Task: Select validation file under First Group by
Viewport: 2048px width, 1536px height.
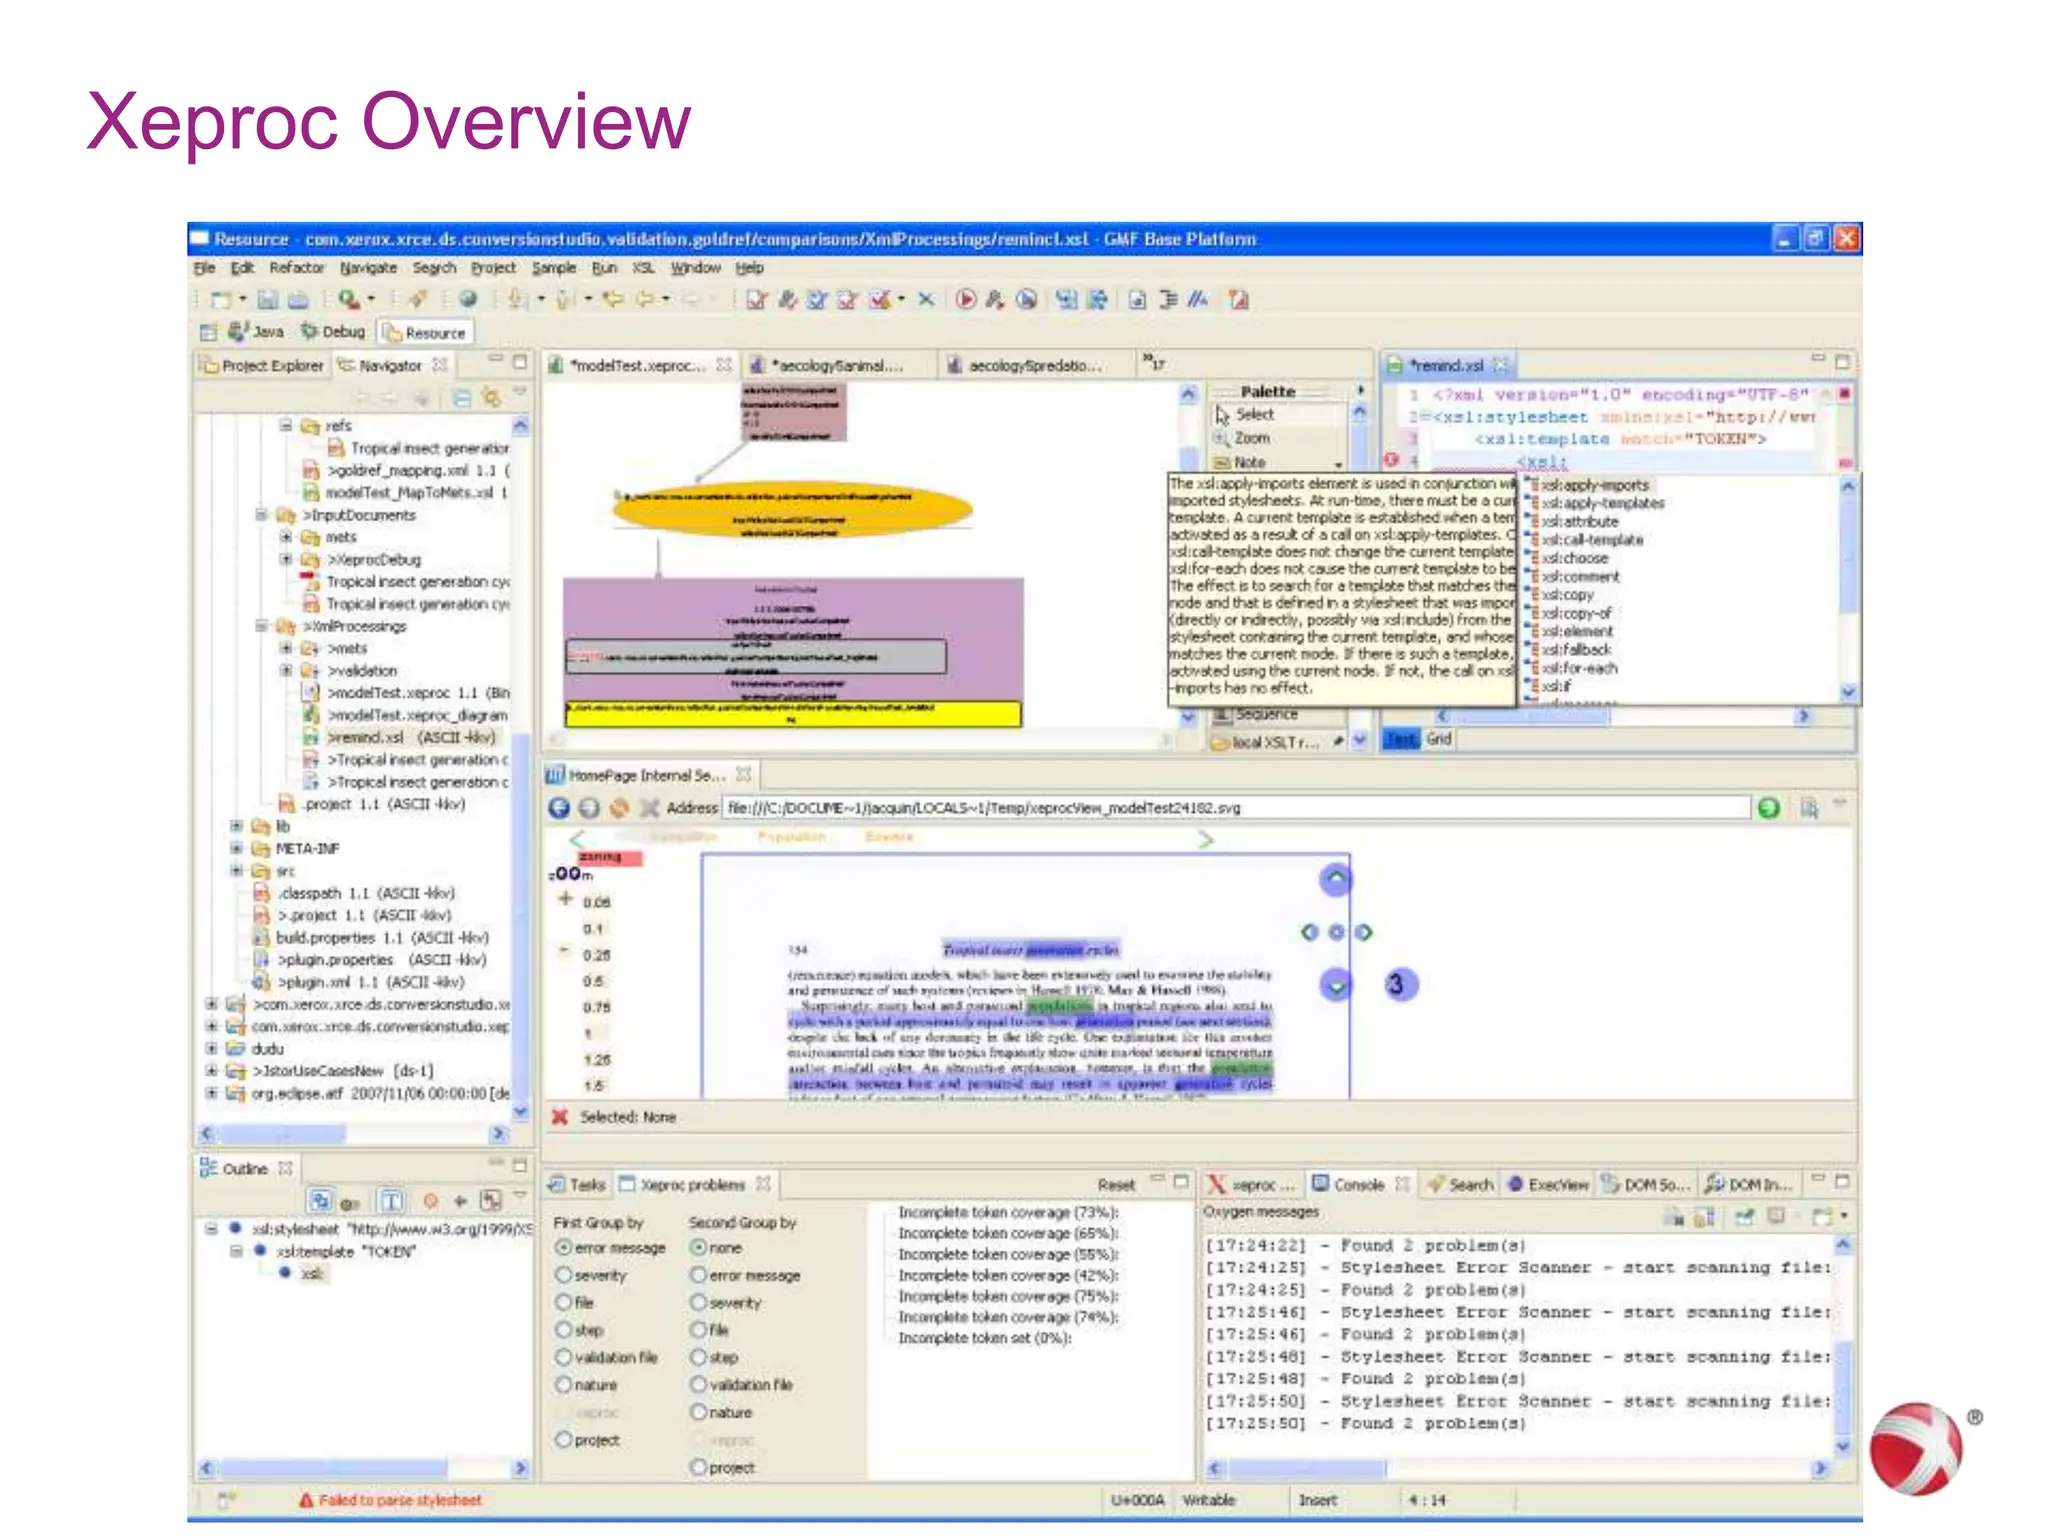Action: click(564, 1357)
